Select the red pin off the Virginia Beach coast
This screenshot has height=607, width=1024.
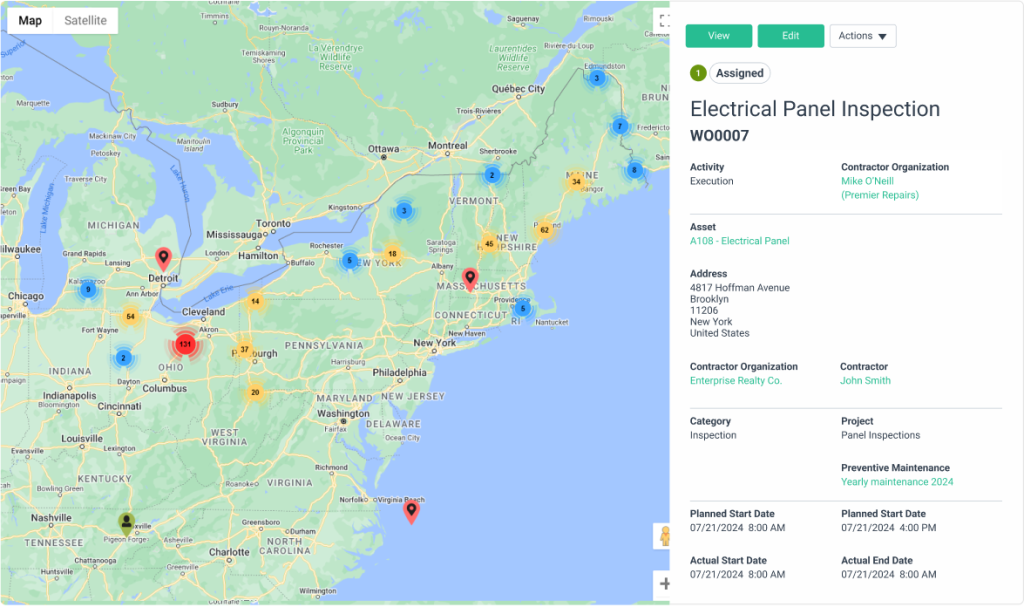[x=411, y=510]
